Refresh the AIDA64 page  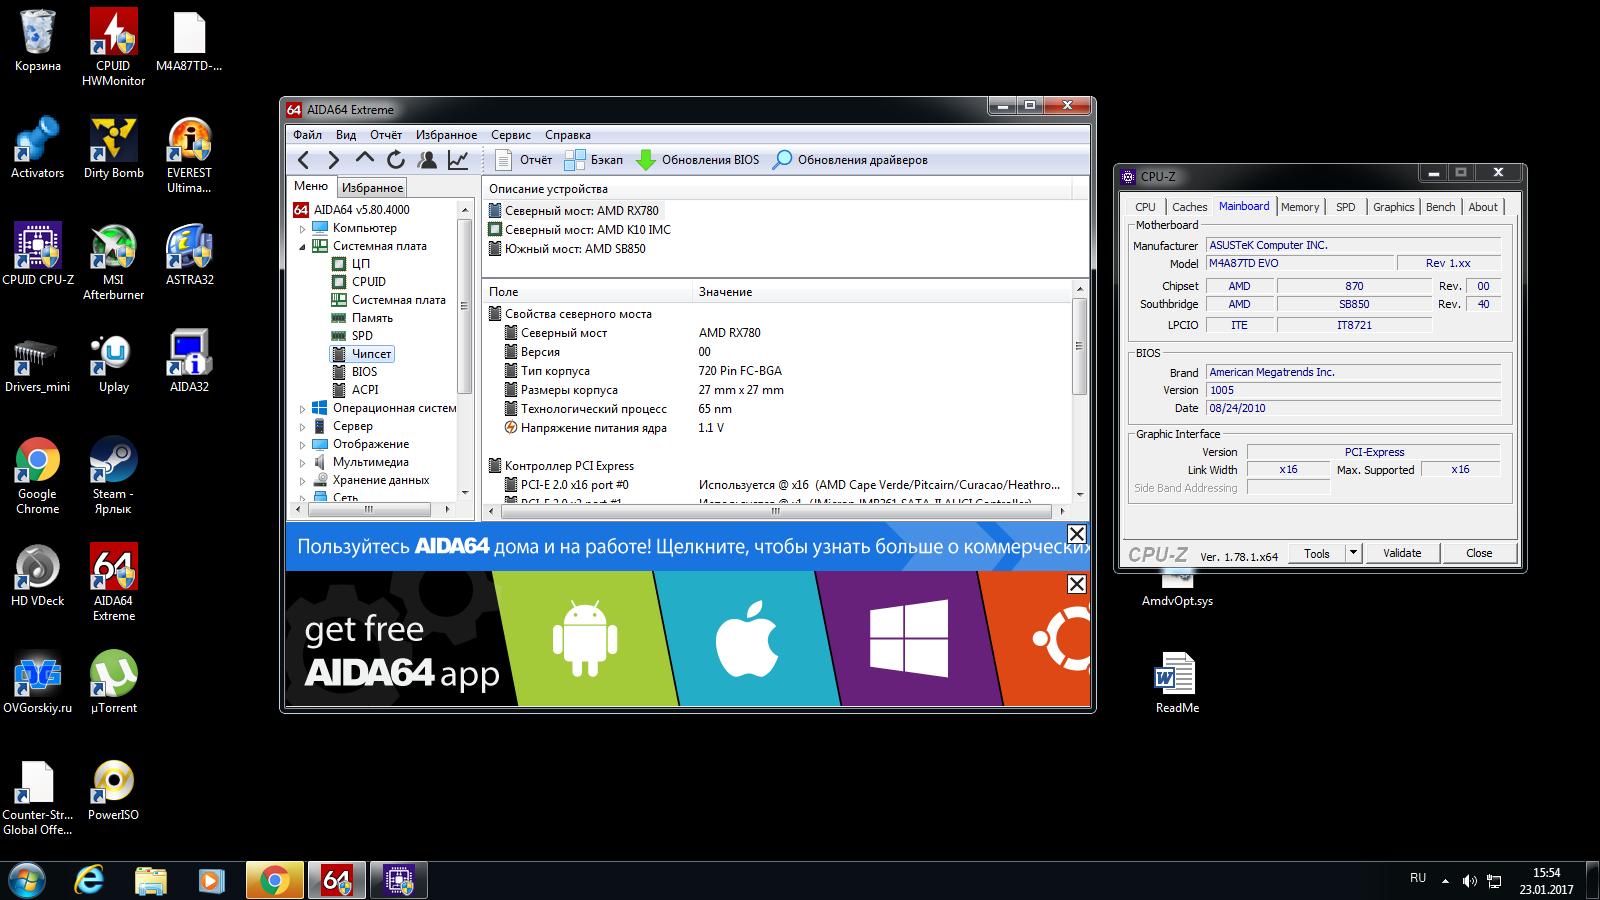396,160
